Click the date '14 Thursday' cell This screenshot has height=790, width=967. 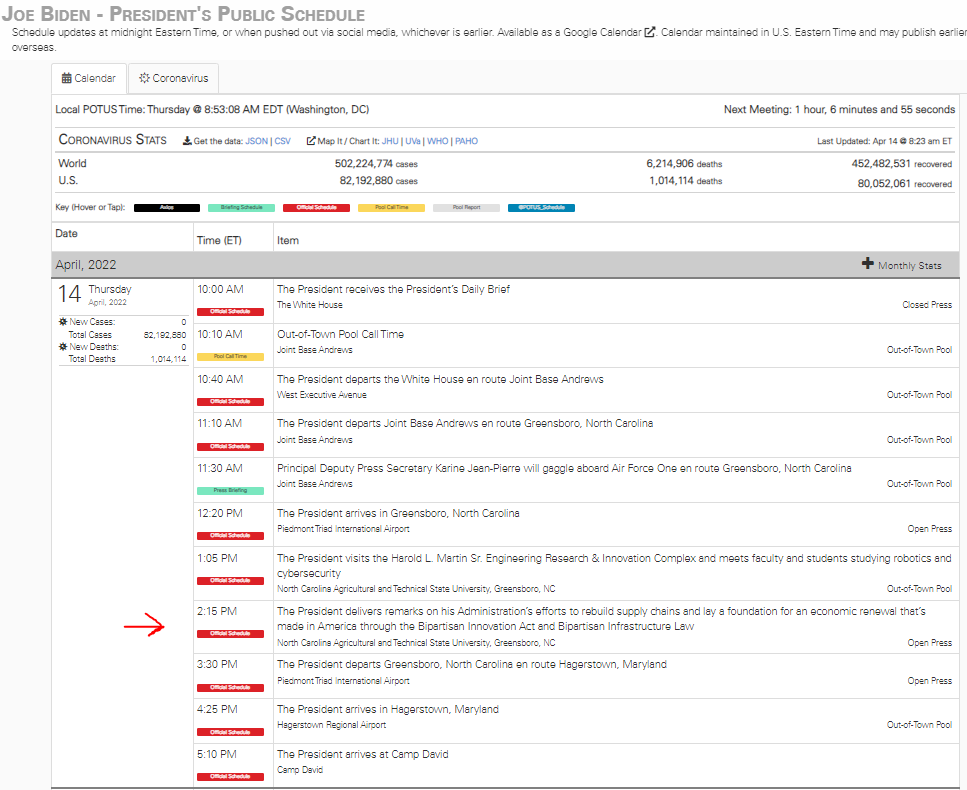pos(95,294)
